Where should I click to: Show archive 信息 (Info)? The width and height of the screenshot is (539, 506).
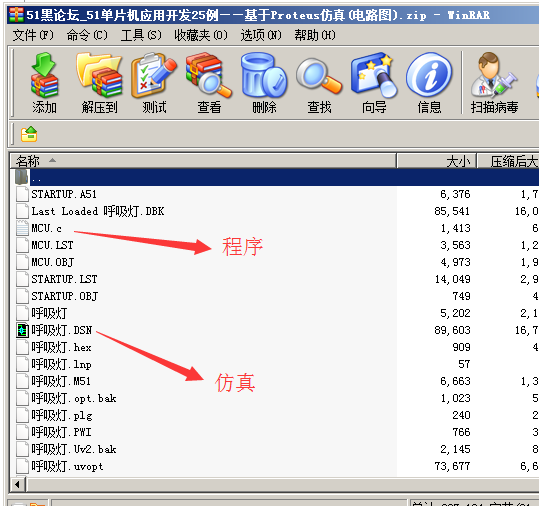(x=429, y=75)
